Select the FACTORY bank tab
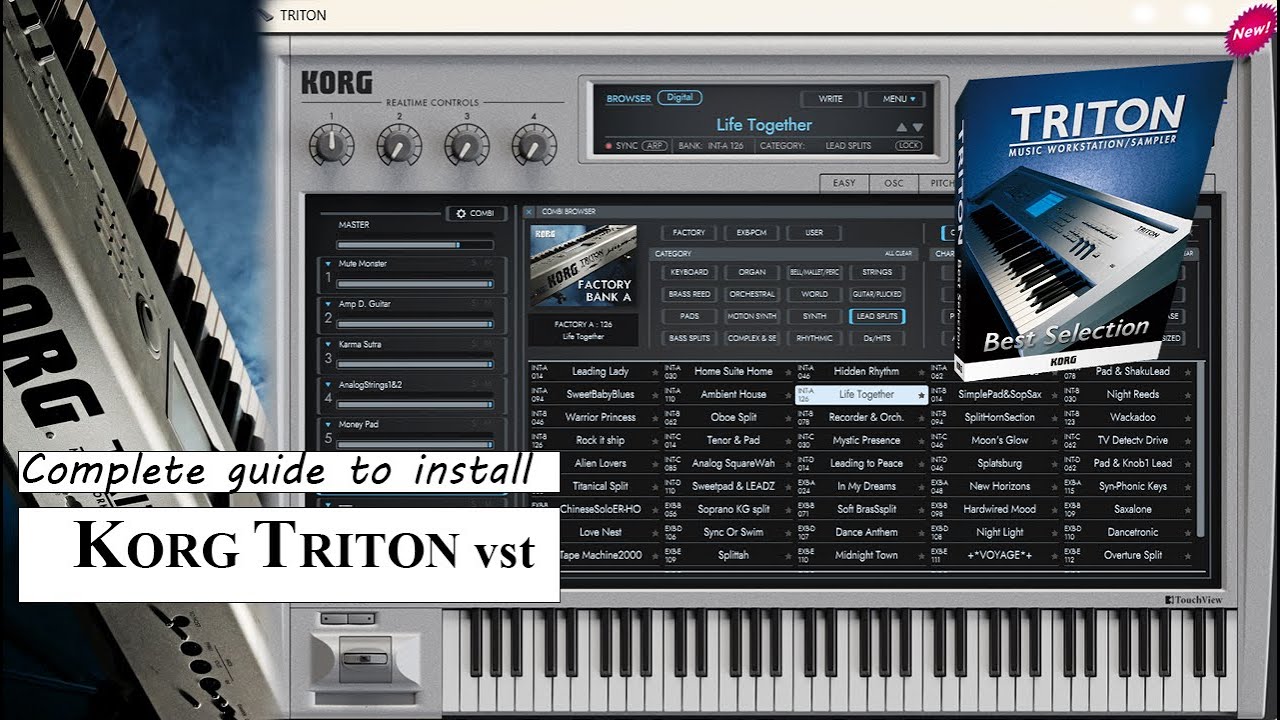 click(689, 233)
